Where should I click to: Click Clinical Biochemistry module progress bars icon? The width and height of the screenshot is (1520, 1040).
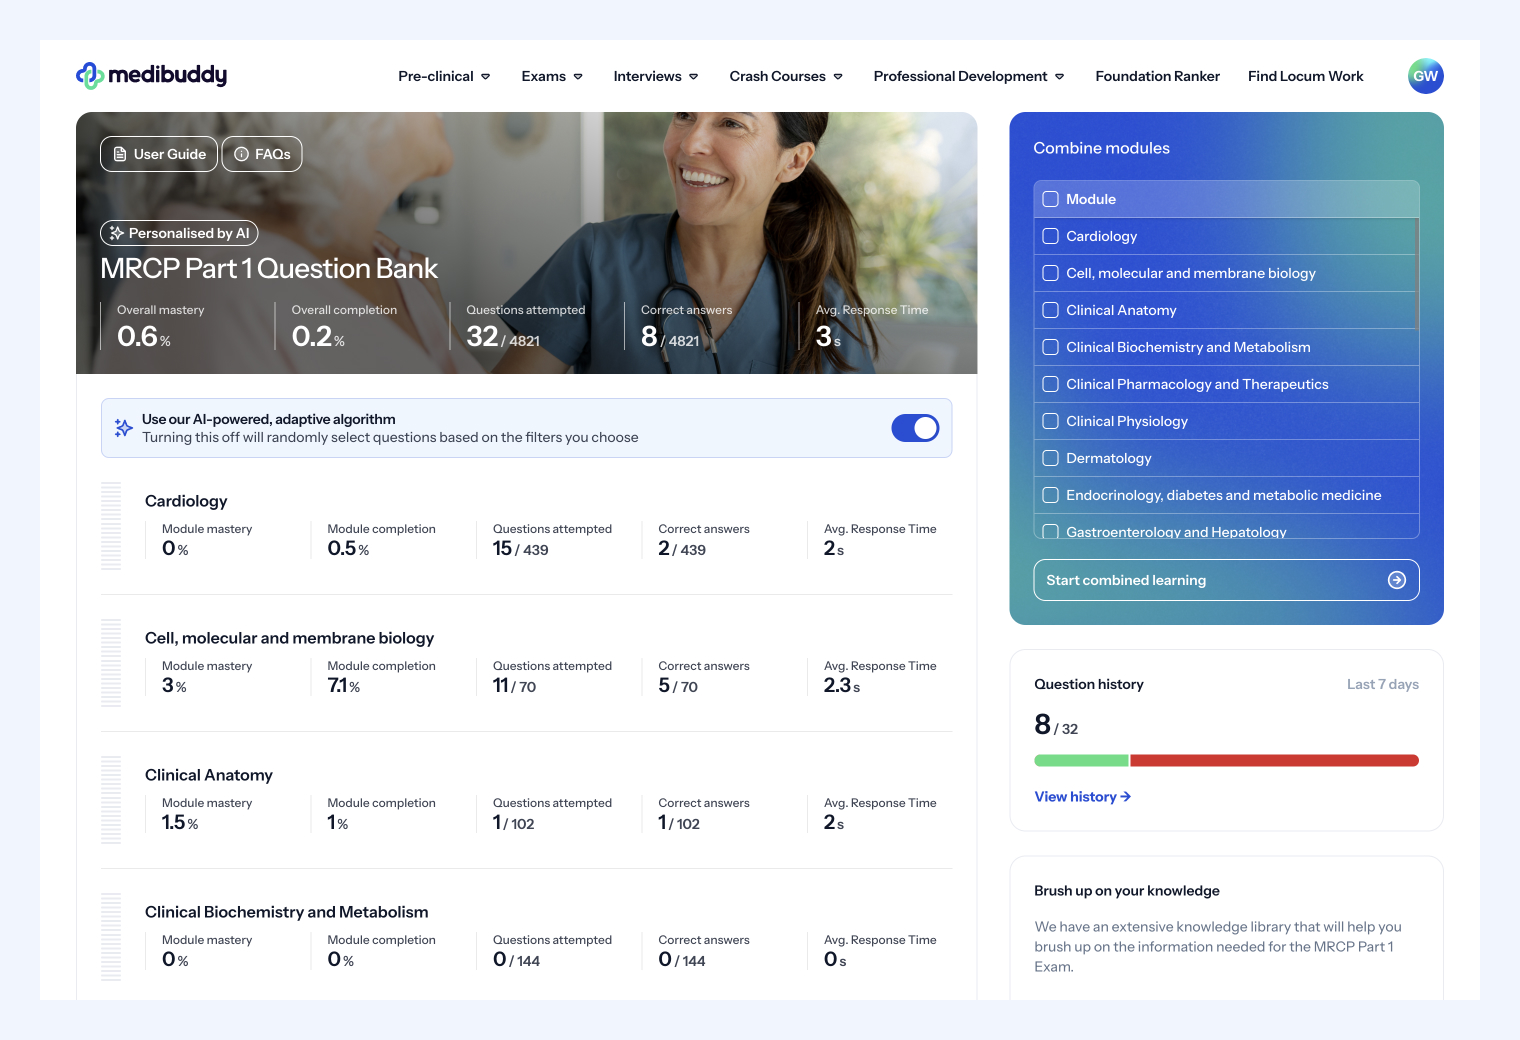(x=111, y=937)
